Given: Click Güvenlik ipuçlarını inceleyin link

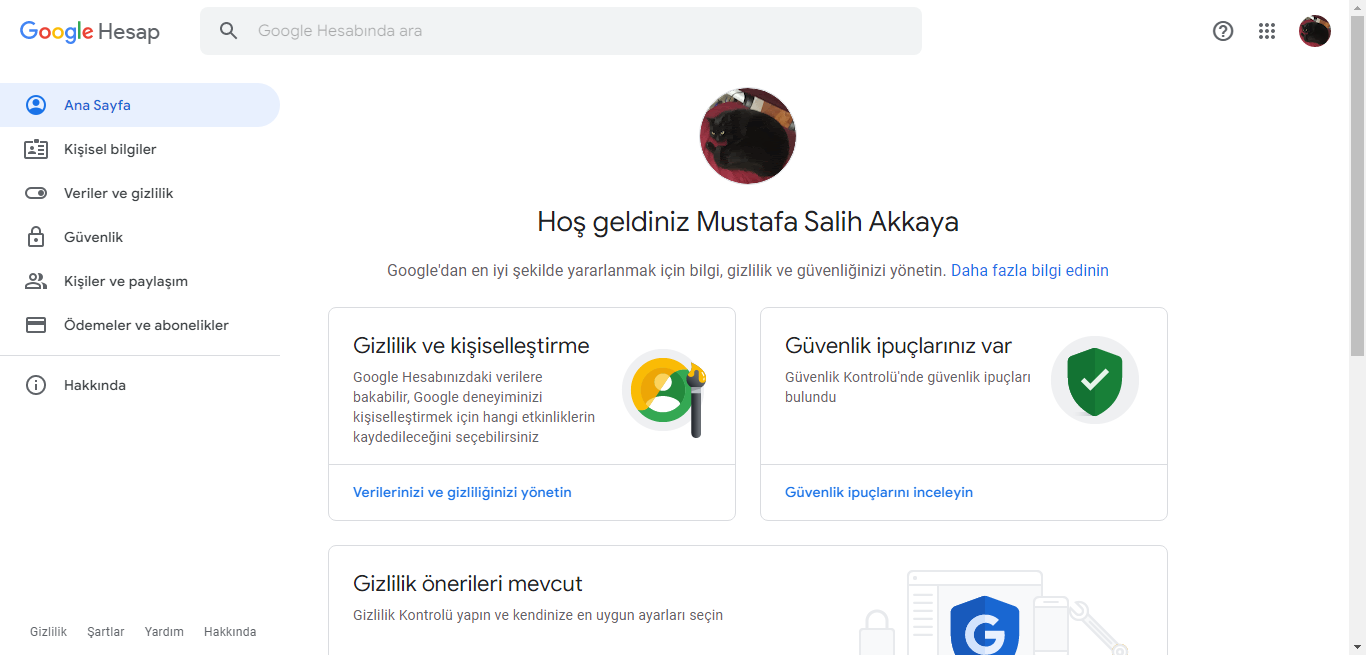Looking at the screenshot, I should 879,492.
